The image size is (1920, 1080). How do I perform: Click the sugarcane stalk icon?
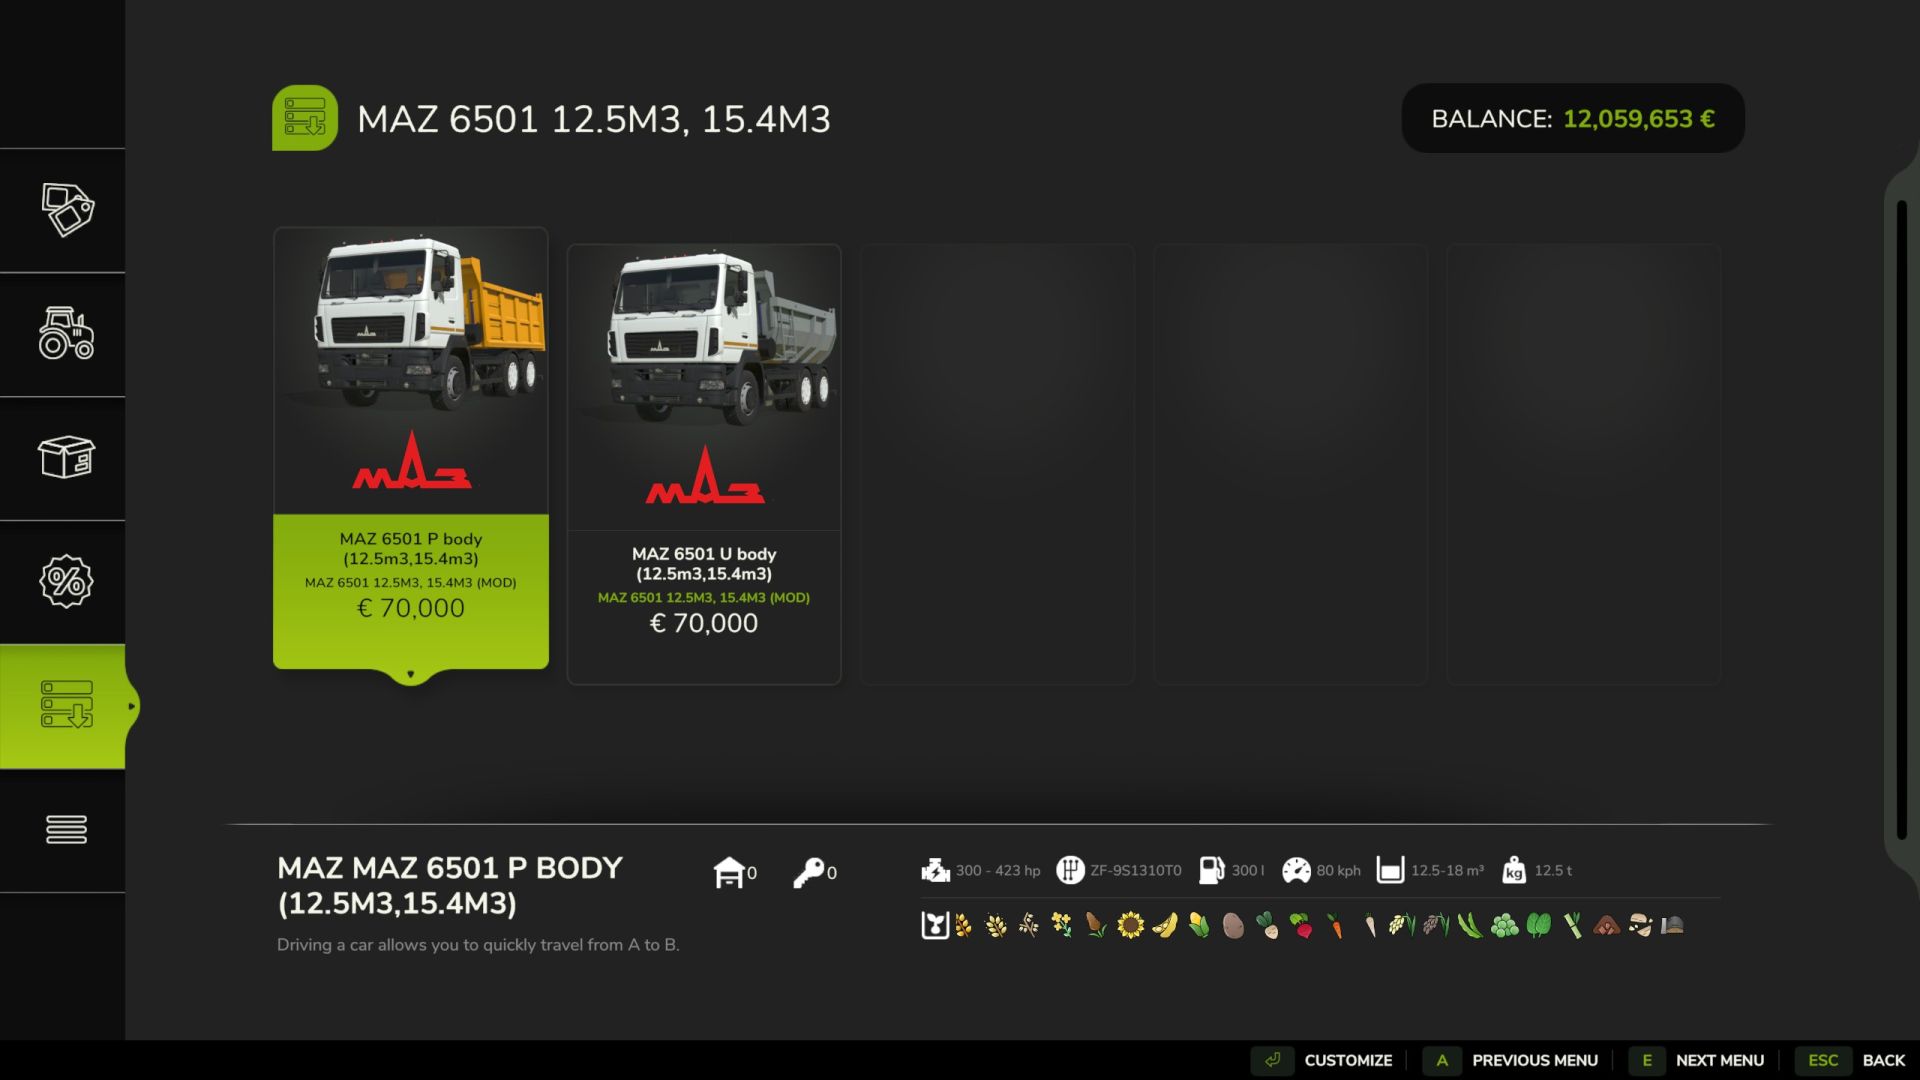pos(1572,925)
